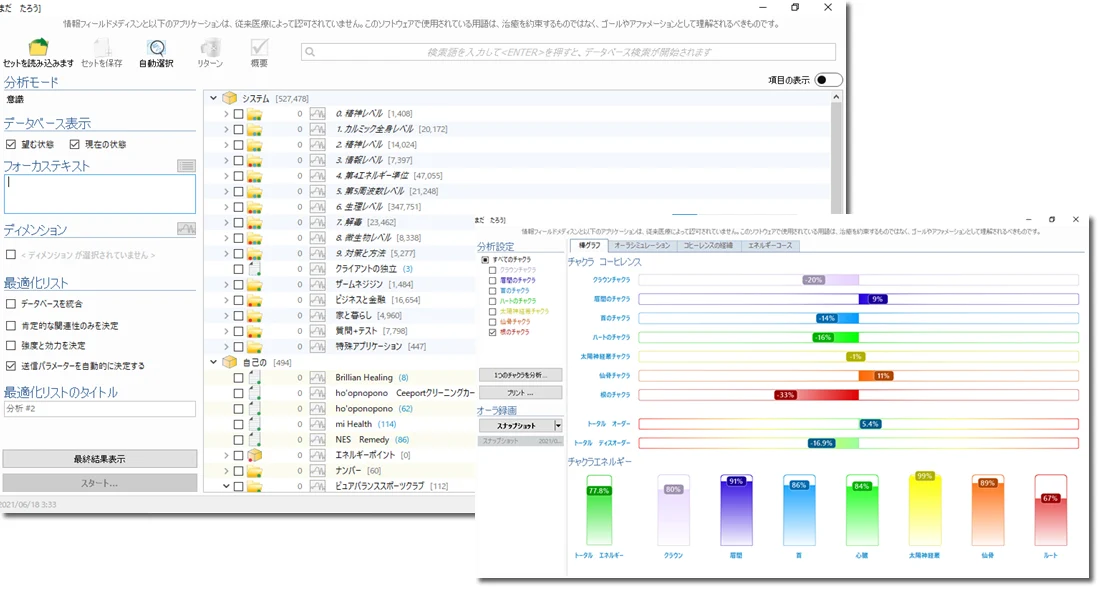
Task: Expand the 8. 微生物レベル folder
Action: coord(225,238)
